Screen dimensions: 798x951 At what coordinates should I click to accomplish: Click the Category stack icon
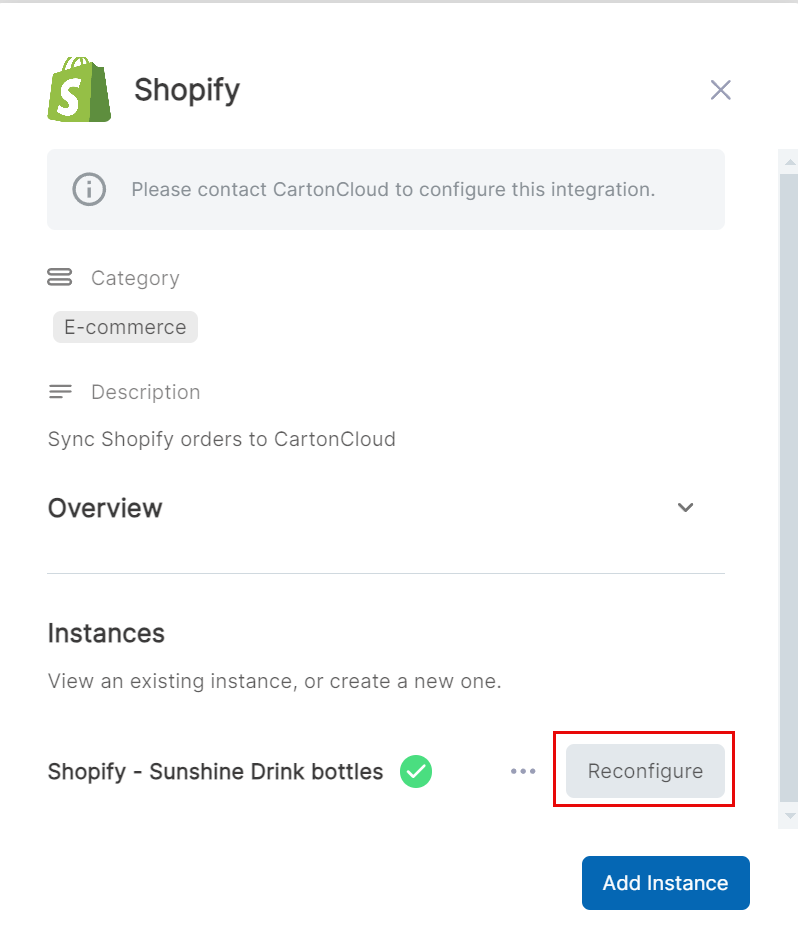coord(61,277)
